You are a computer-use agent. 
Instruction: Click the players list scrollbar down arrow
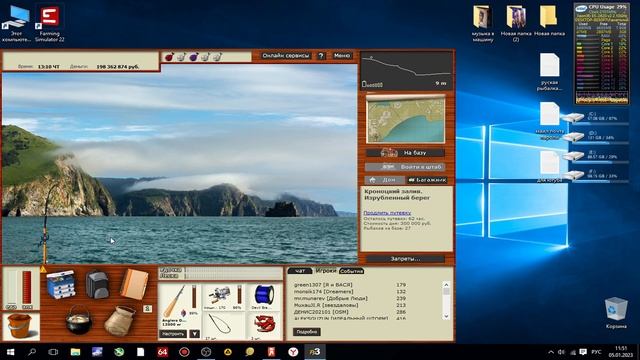click(446, 316)
